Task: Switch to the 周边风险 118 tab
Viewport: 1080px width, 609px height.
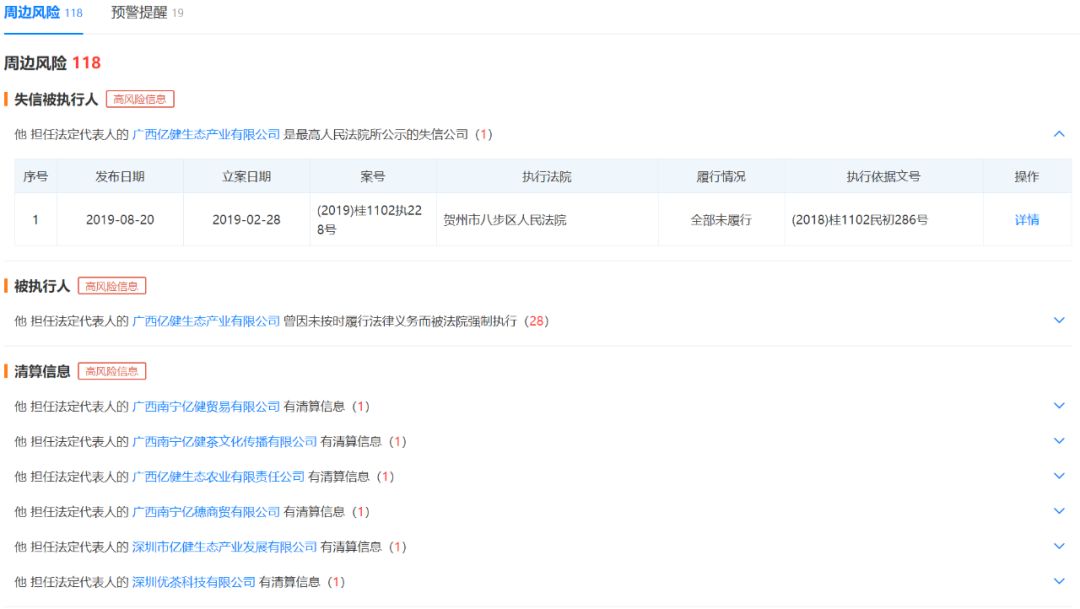Action: [43, 13]
